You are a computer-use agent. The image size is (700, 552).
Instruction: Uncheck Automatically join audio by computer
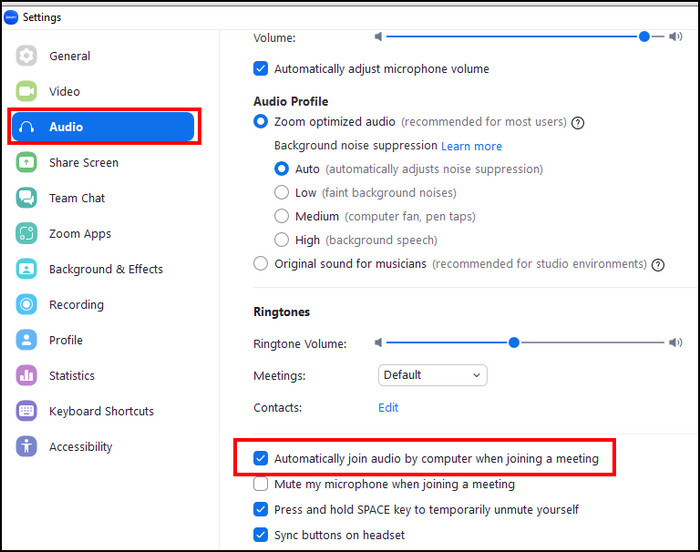click(261, 458)
